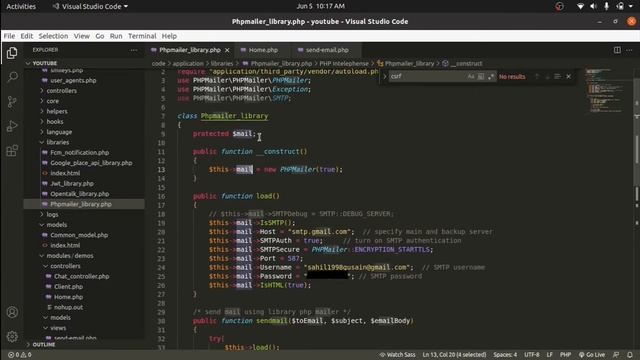Click Activities in the top bar
Viewport: 640px width, 360px height.
coord(21,6)
